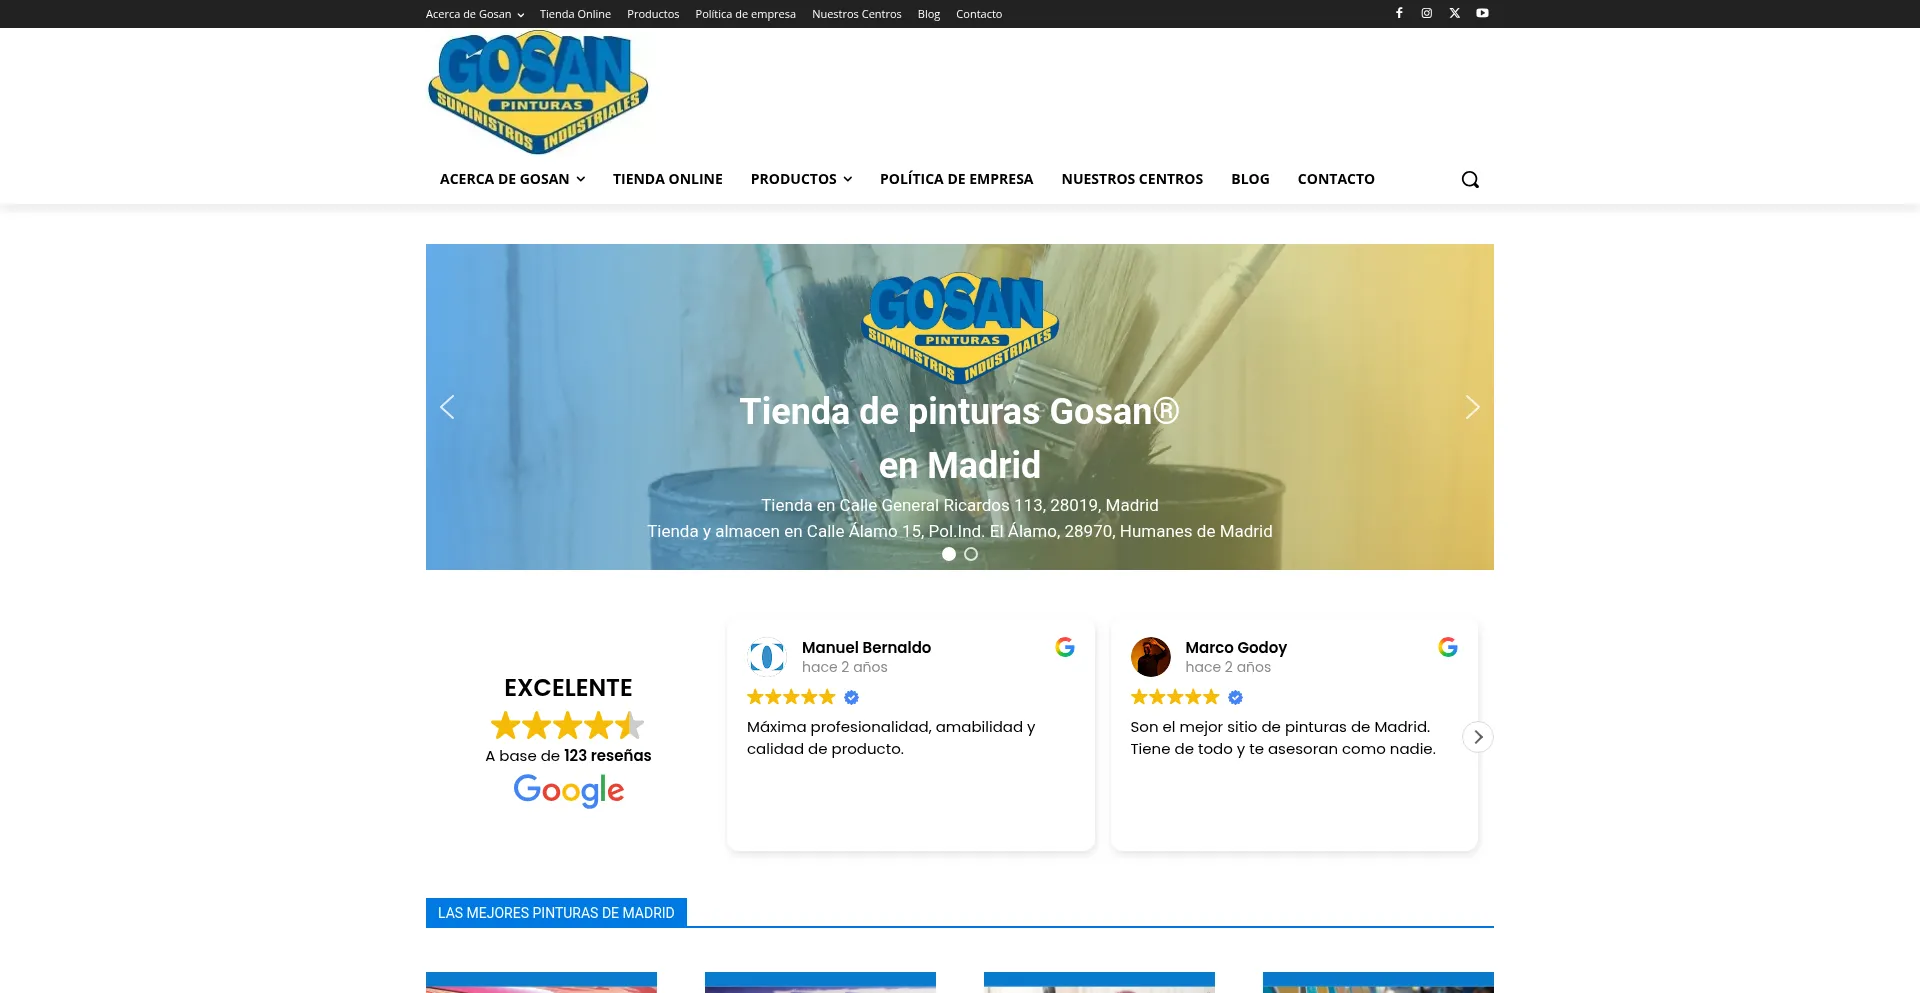1920x993 pixels.
Task: Expand PRODUCTOS main menu dropdown
Action: [x=802, y=179]
